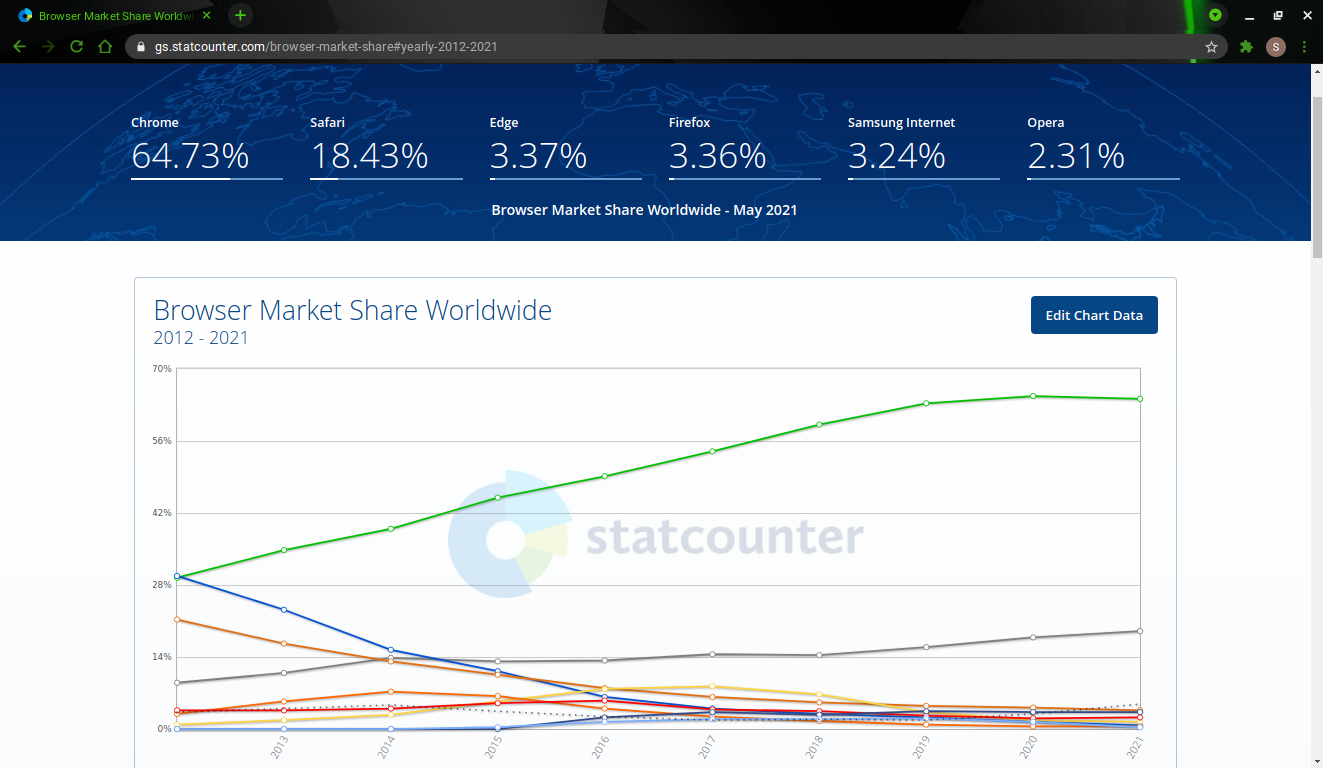Open the user profile avatar

(x=1275, y=47)
